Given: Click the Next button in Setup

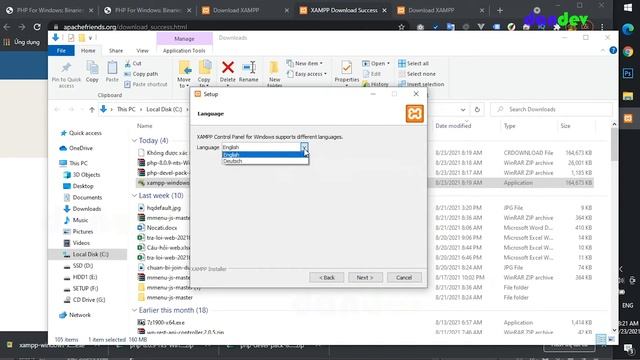Looking at the screenshot, I should click(x=365, y=278).
